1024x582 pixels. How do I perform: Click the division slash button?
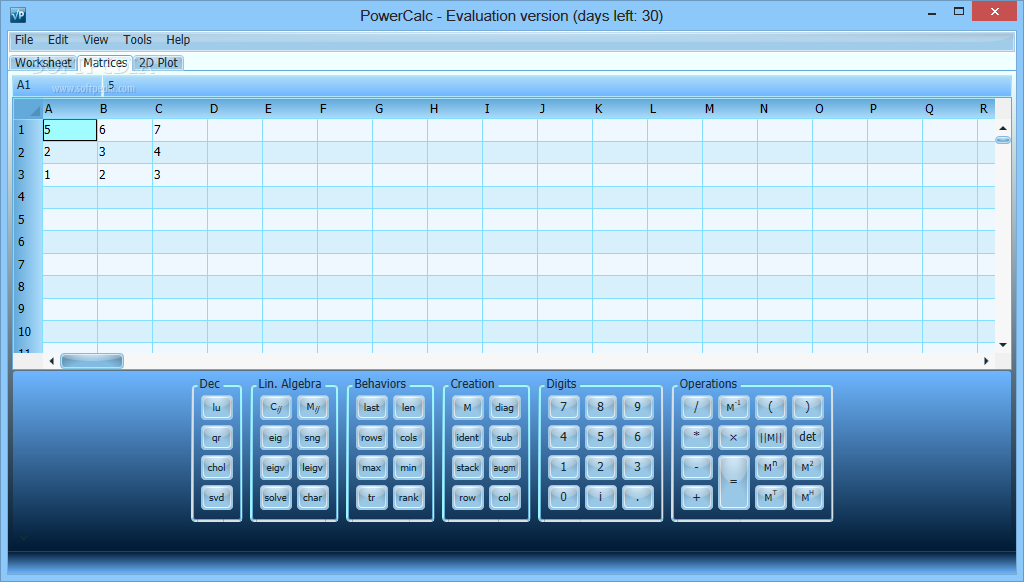(x=696, y=408)
